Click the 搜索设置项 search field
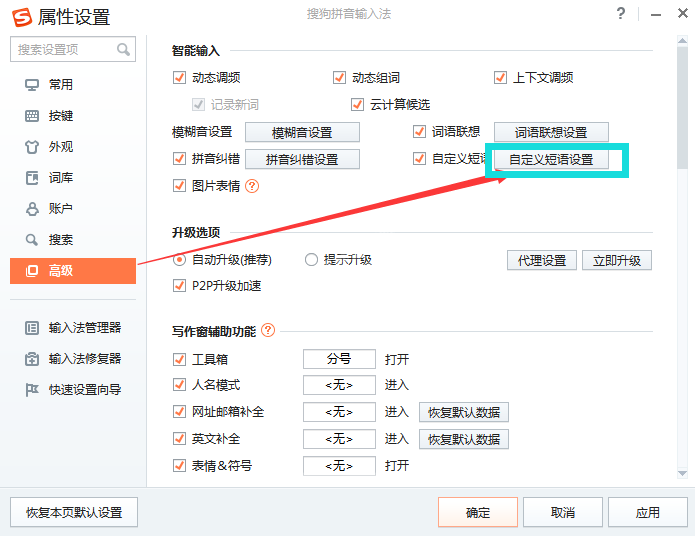Screen dimensions: 695x536 73,49
